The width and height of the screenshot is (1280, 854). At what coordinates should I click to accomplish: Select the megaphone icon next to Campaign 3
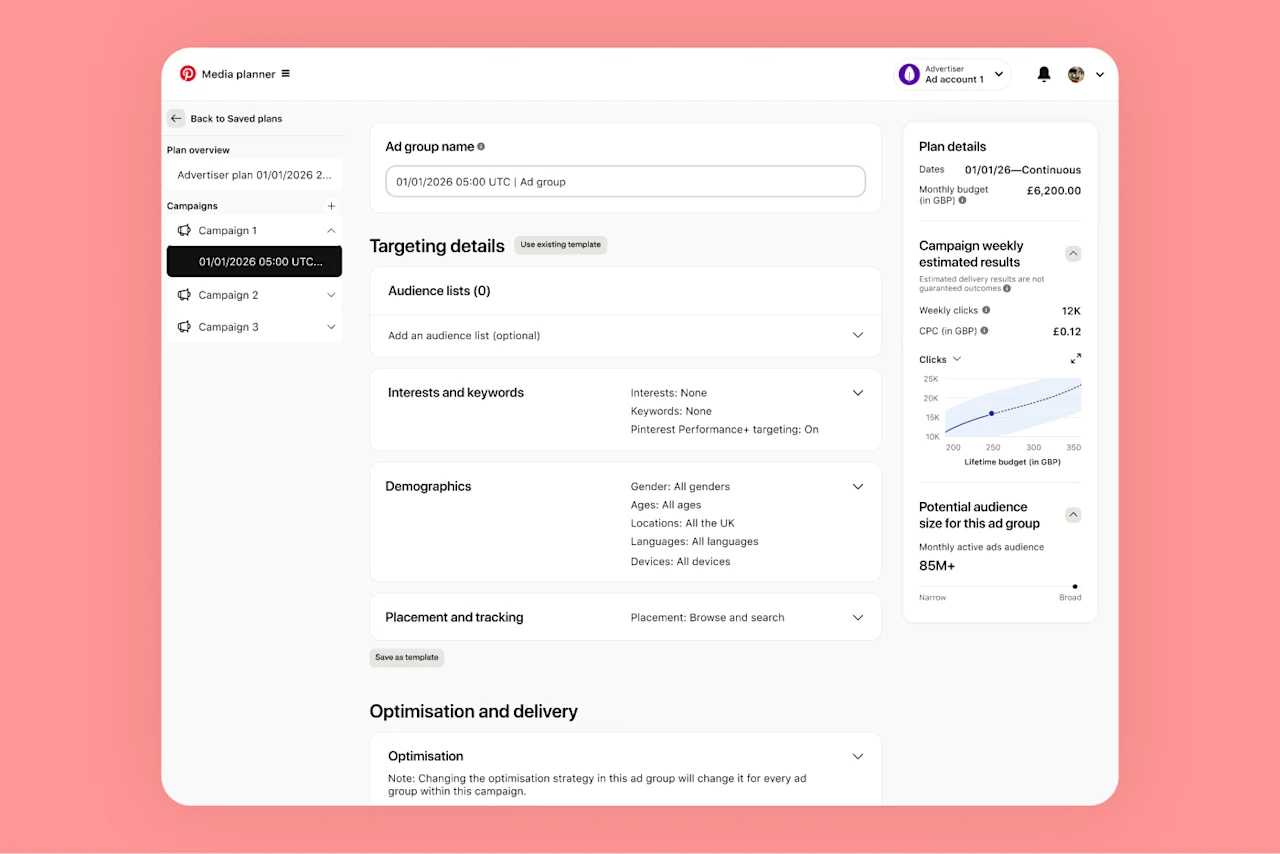184,326
